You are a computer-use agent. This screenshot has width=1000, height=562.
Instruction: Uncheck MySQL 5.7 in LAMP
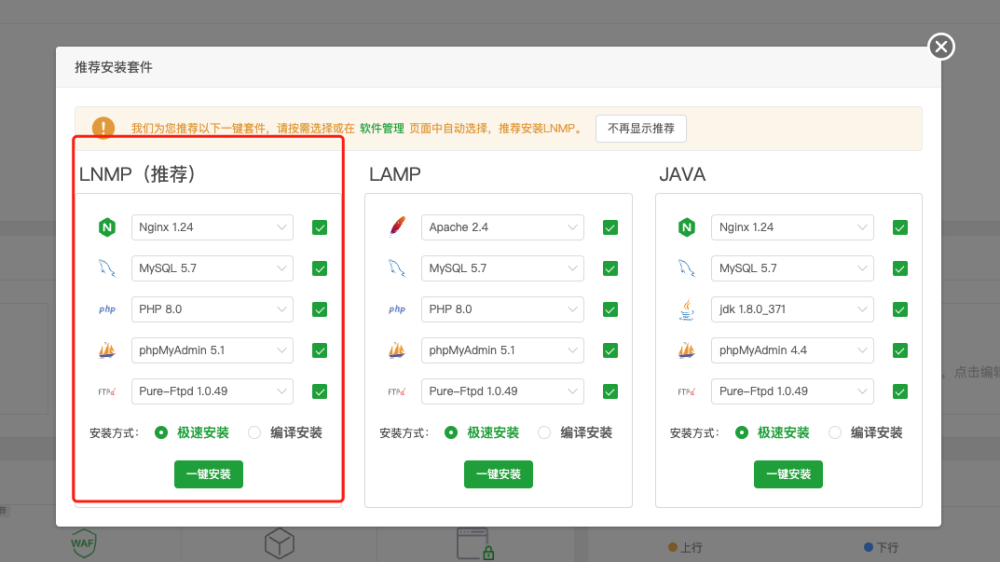coord(610,269)
